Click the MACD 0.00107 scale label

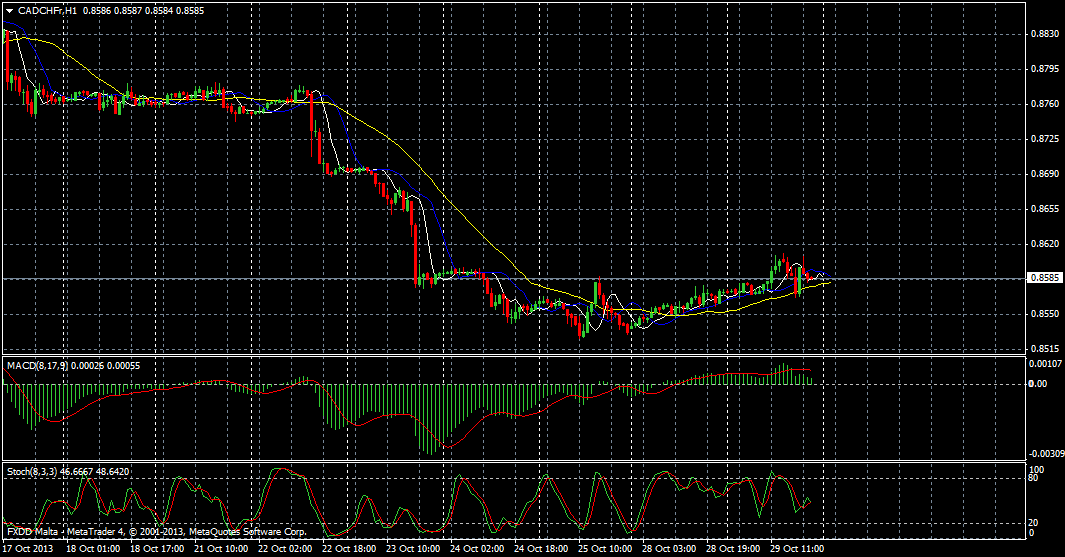1046,364
